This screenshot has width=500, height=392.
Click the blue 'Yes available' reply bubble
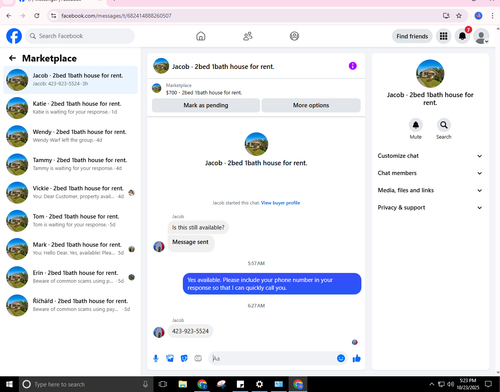coord(272,284)
